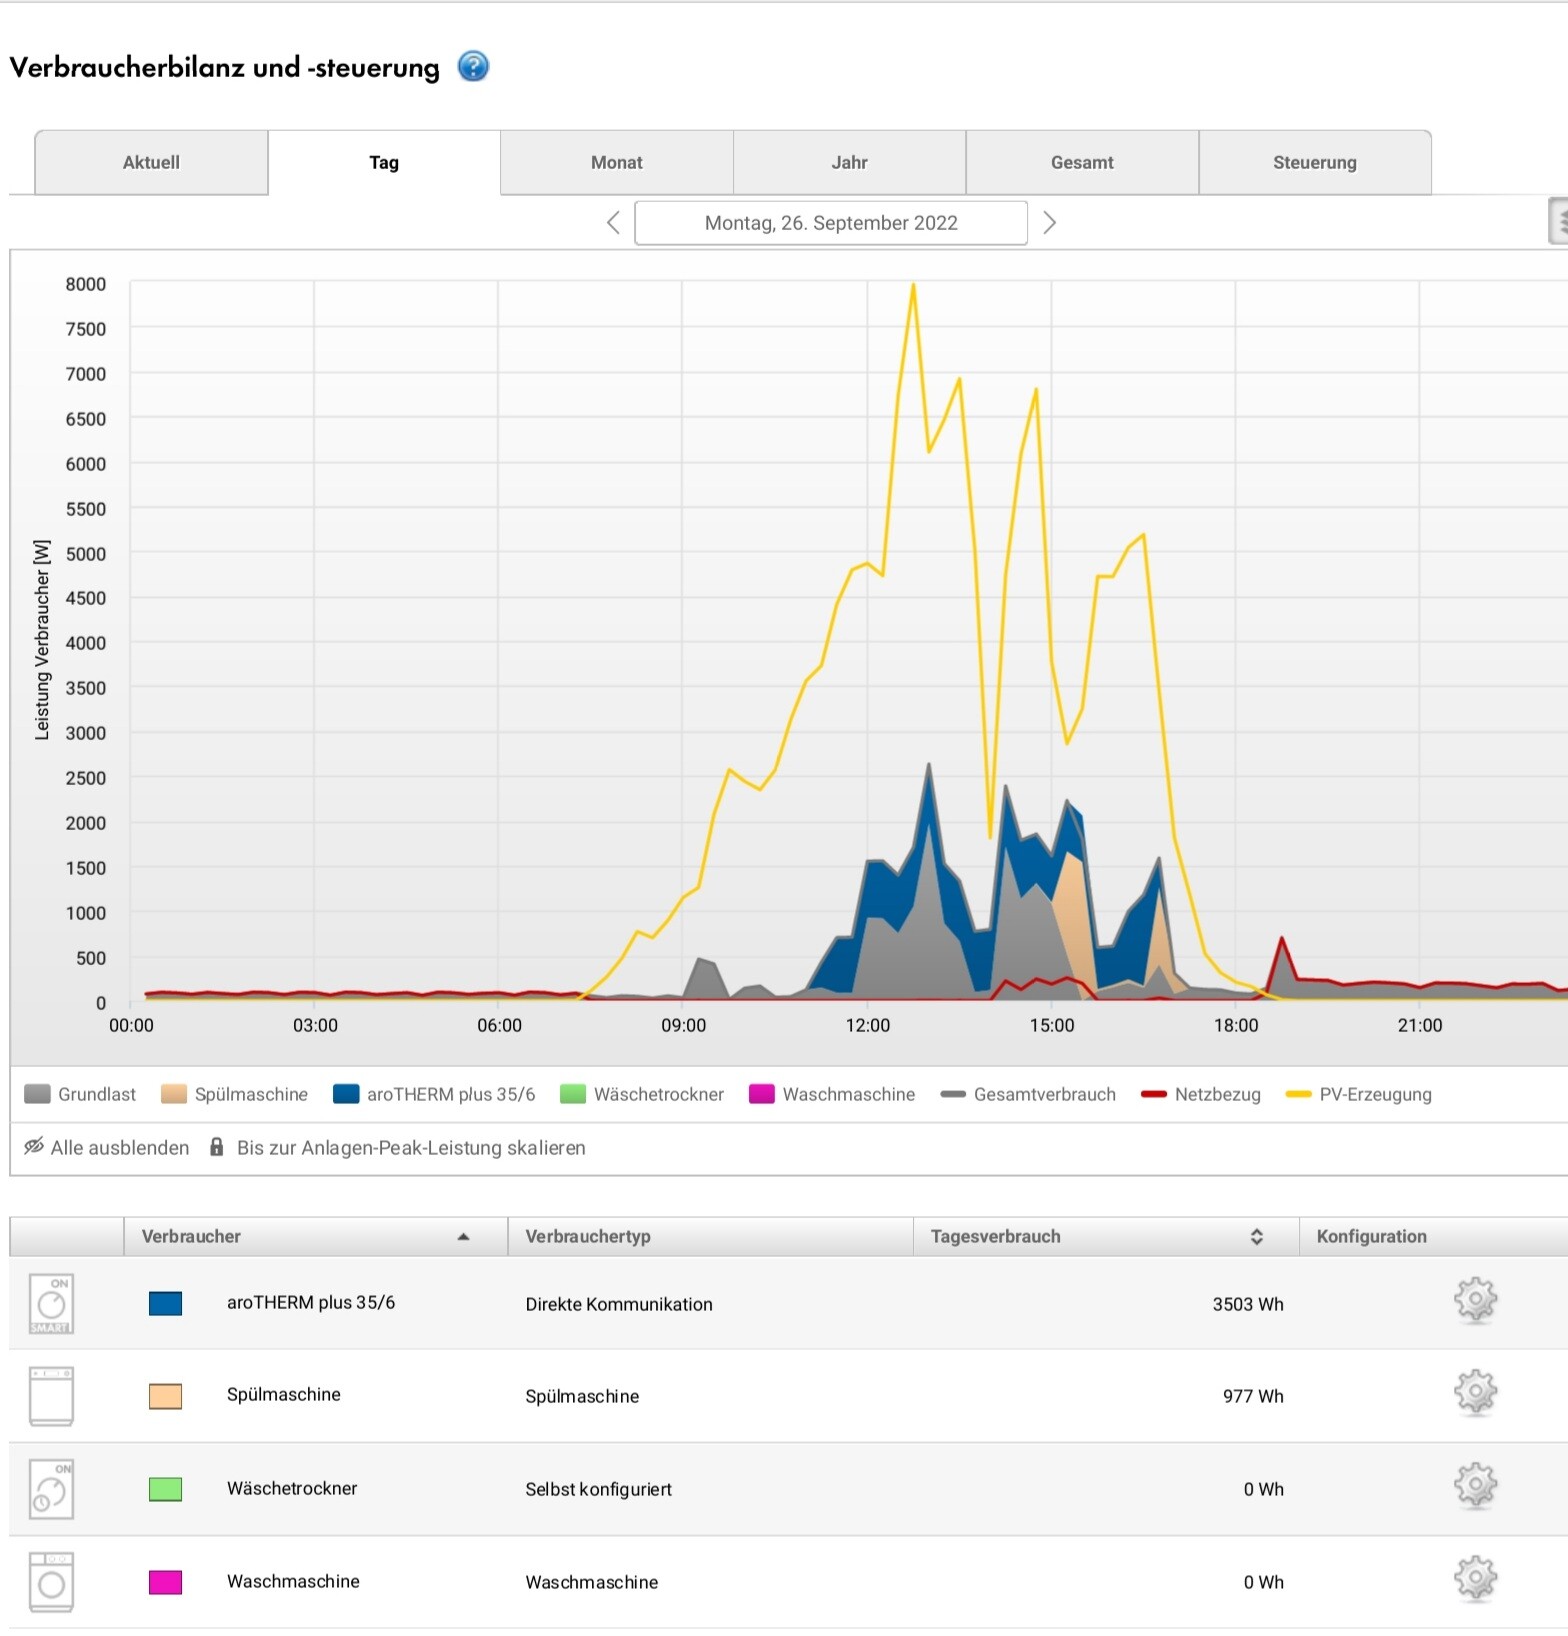Toggle Netzbezug series in chart legend
The image size is (1568, 1636).
pyautogui.click(x=1201, y=1094)
